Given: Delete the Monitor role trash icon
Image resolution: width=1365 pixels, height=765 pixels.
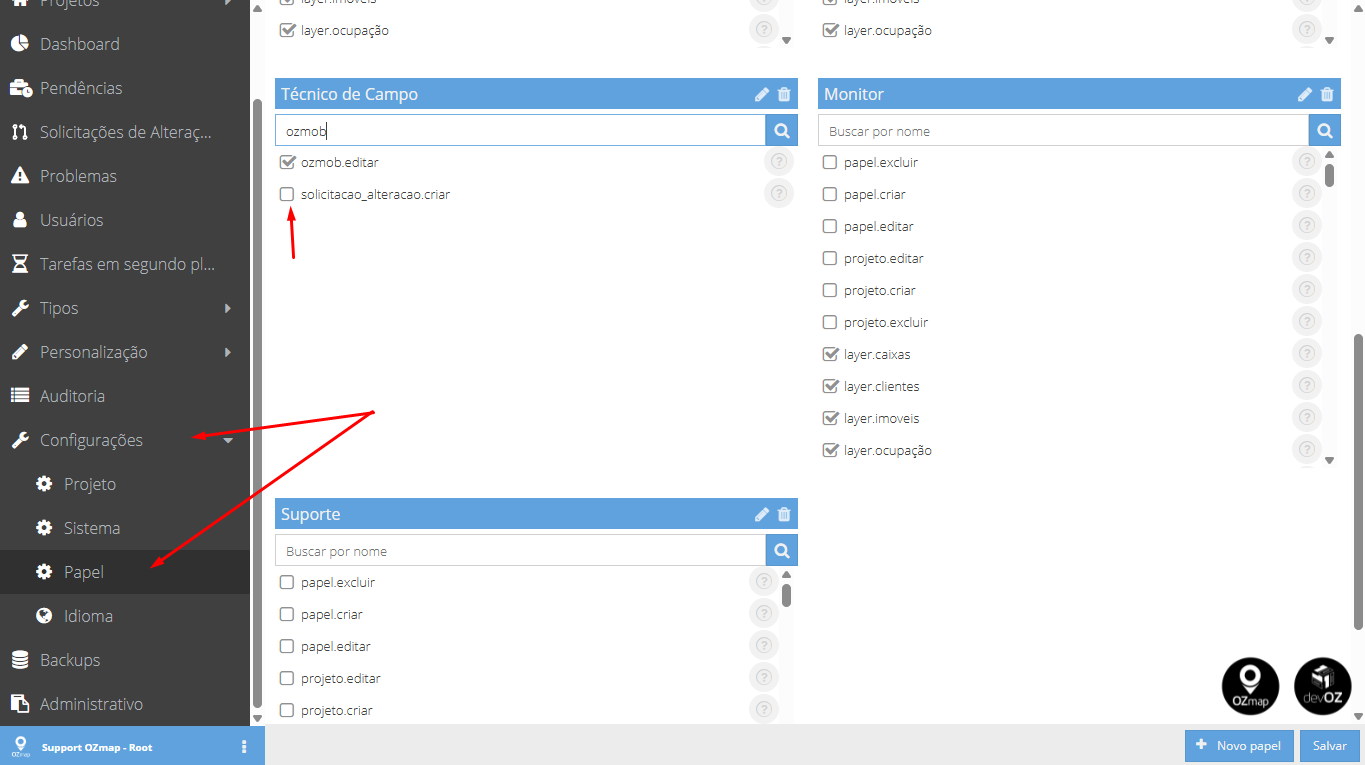Looking at the screenshot, I should (x=1327, y=94).
